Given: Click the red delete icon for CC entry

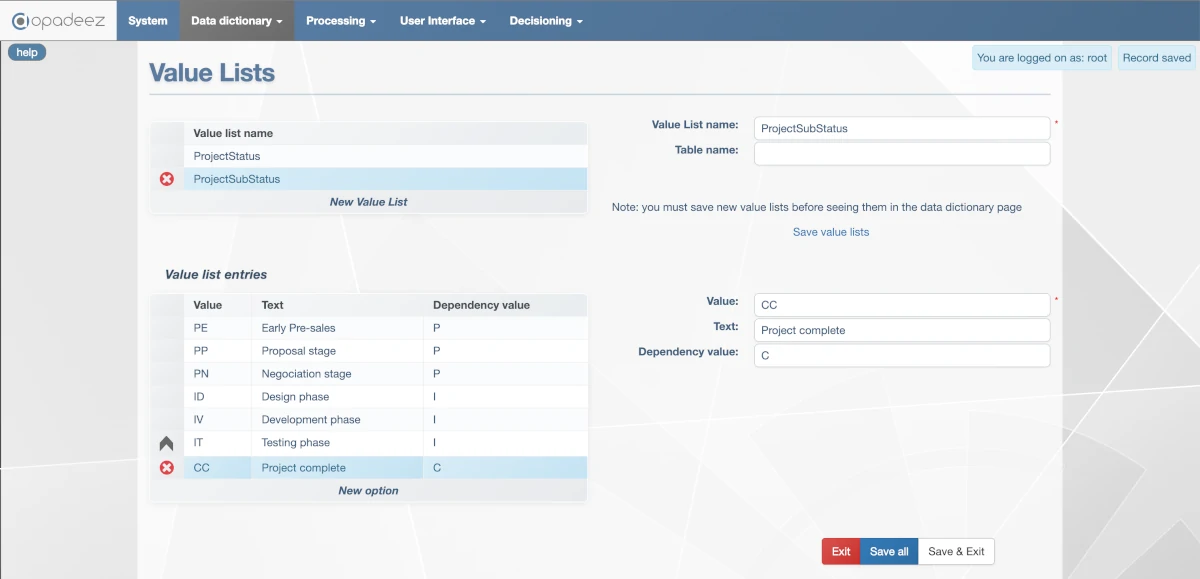Looking at the screenshot, I should tap(167, 468).
